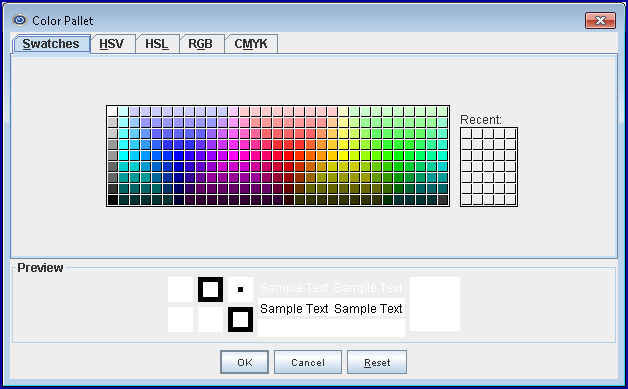Reset the color selection
This screenshot has width=628, height=389.
click(377, 362)
